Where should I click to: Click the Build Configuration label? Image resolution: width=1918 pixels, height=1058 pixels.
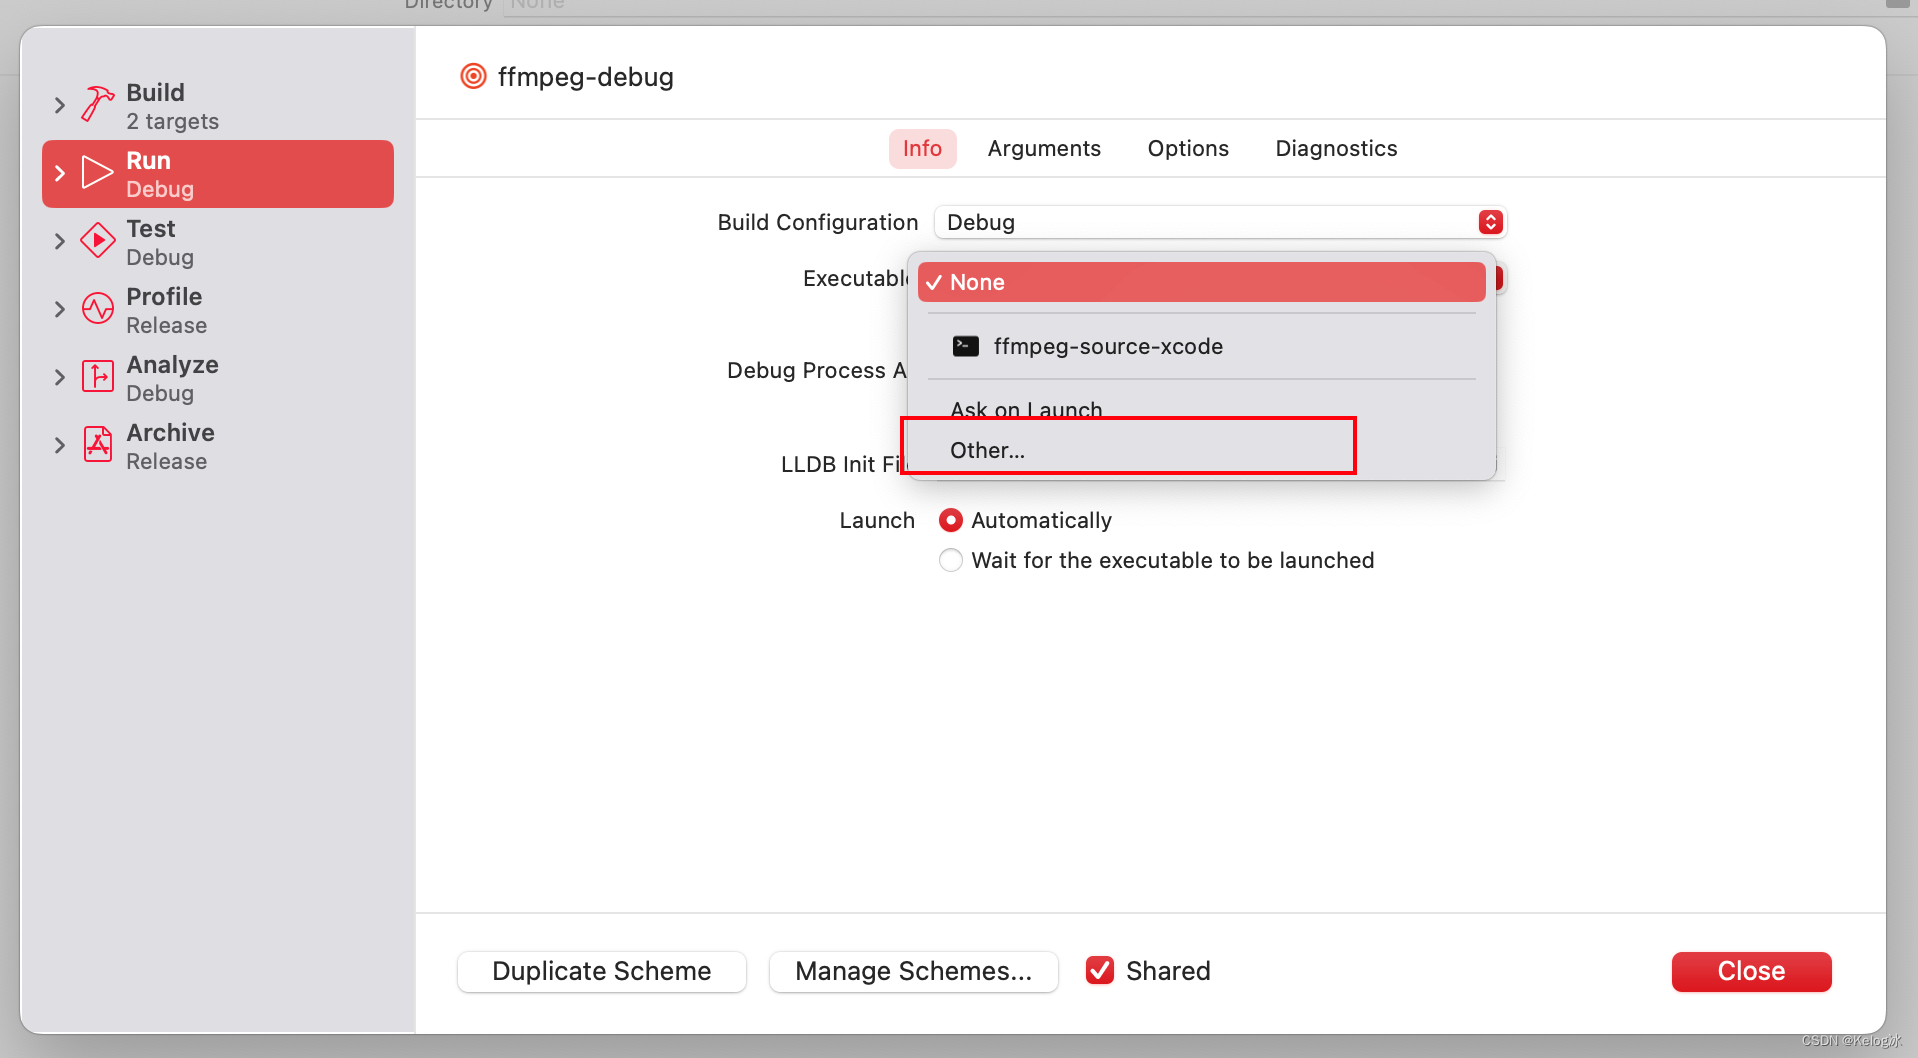(x=818, y=222)
